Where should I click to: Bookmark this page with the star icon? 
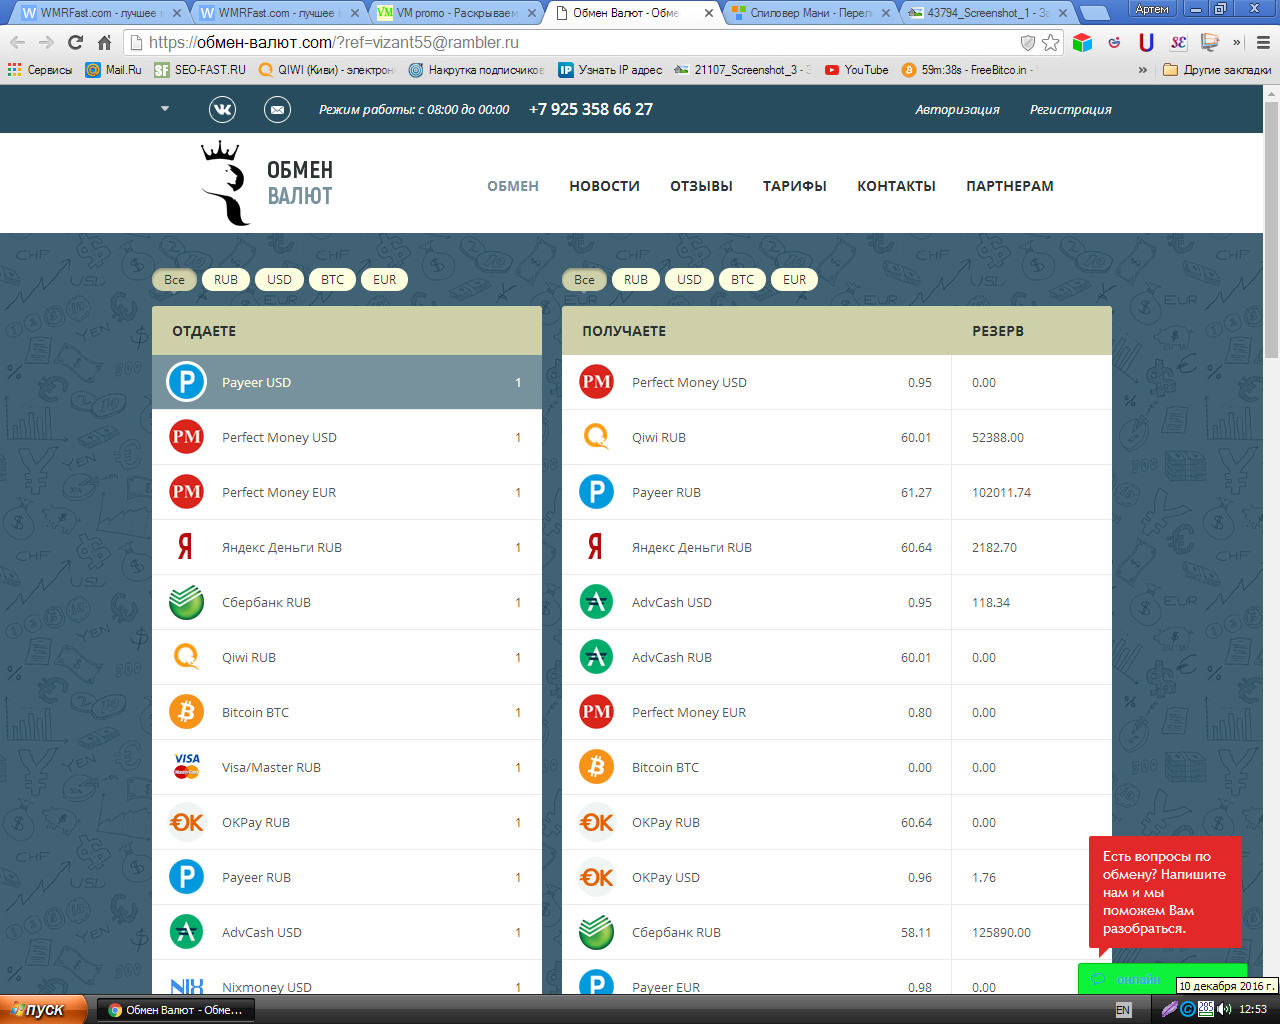click(1050, 42)
